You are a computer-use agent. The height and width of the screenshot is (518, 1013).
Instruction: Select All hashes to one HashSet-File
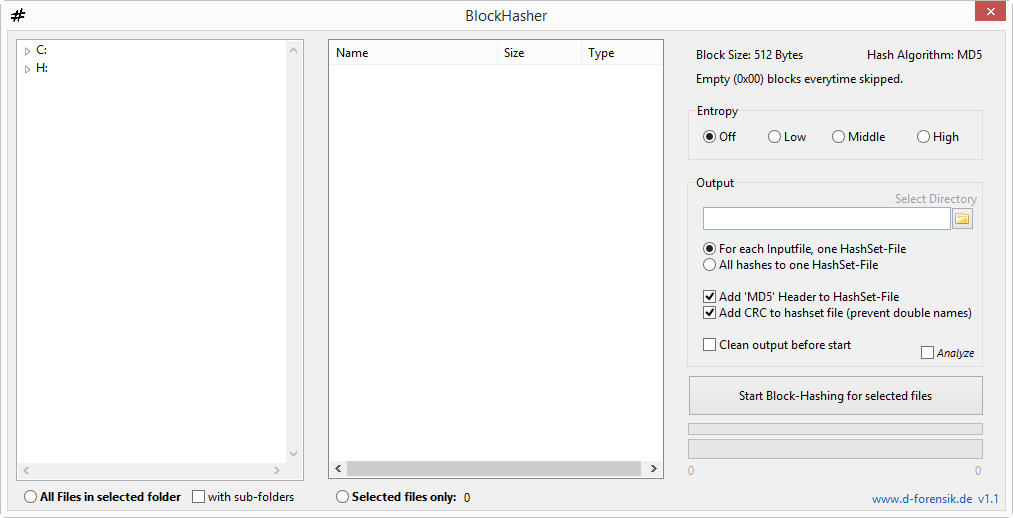709,265
